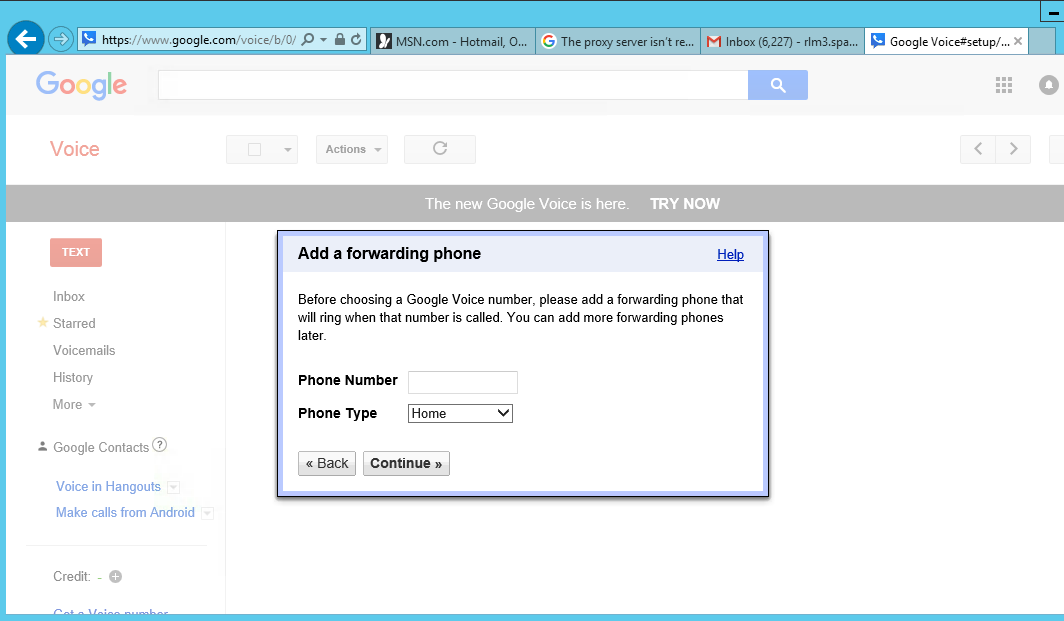
Task: Click the blue search magnifier button
Action: coord(778,85)
